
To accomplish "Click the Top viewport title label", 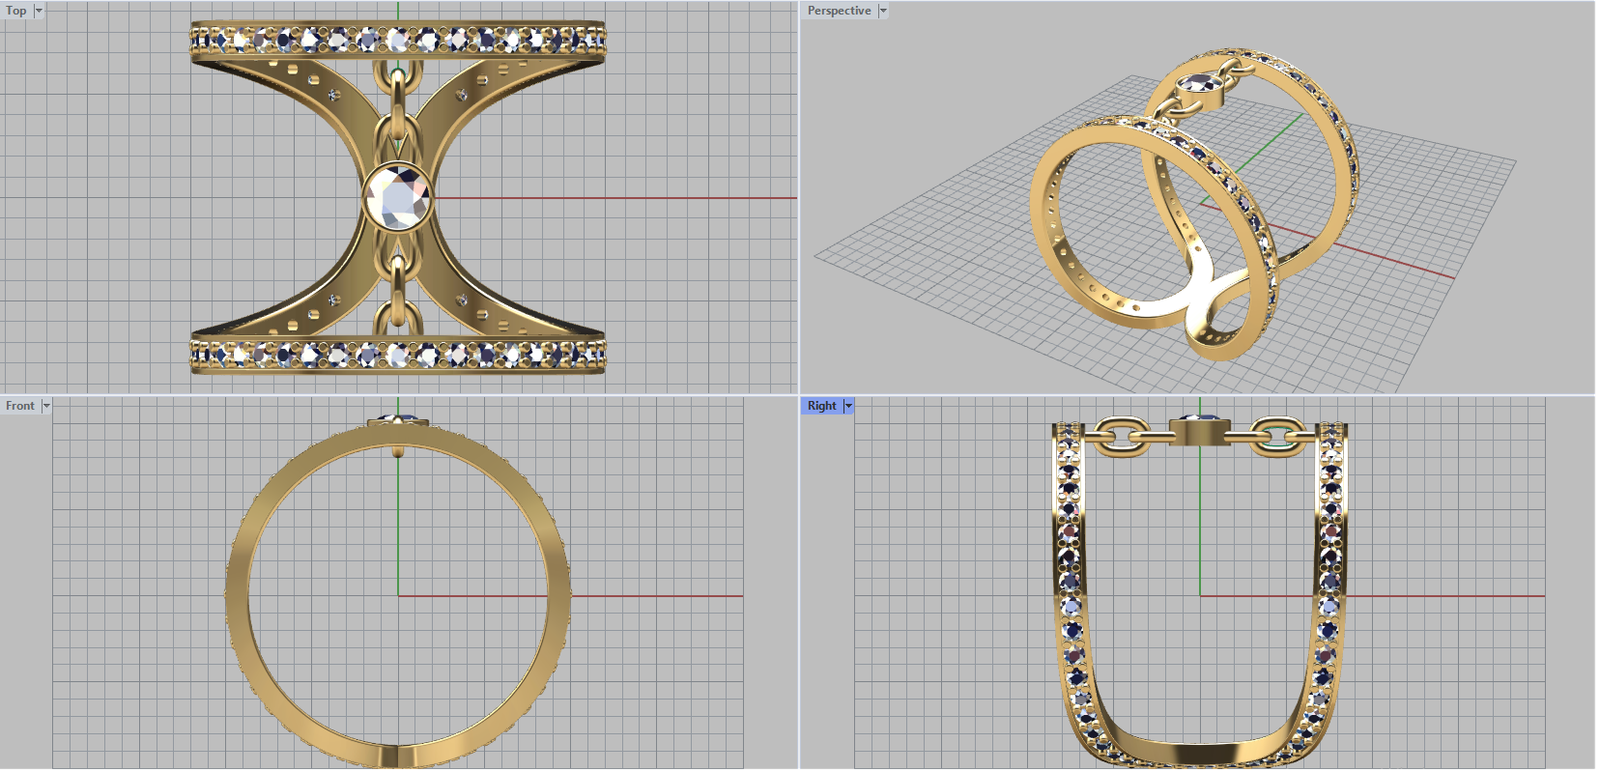I will [17, 11].
